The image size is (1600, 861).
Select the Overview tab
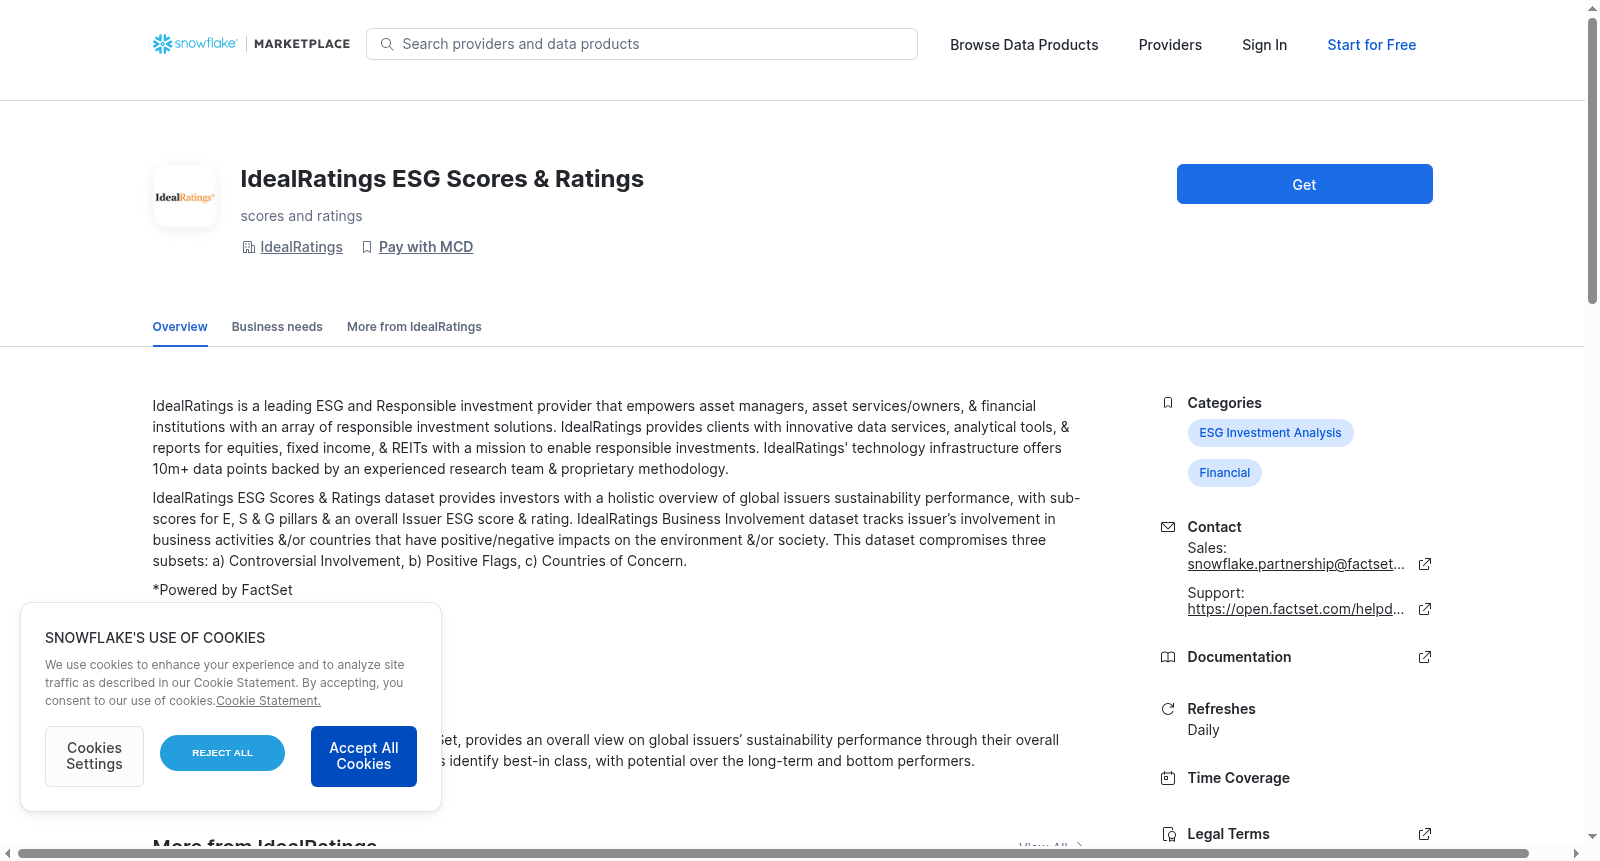(180, 327)
